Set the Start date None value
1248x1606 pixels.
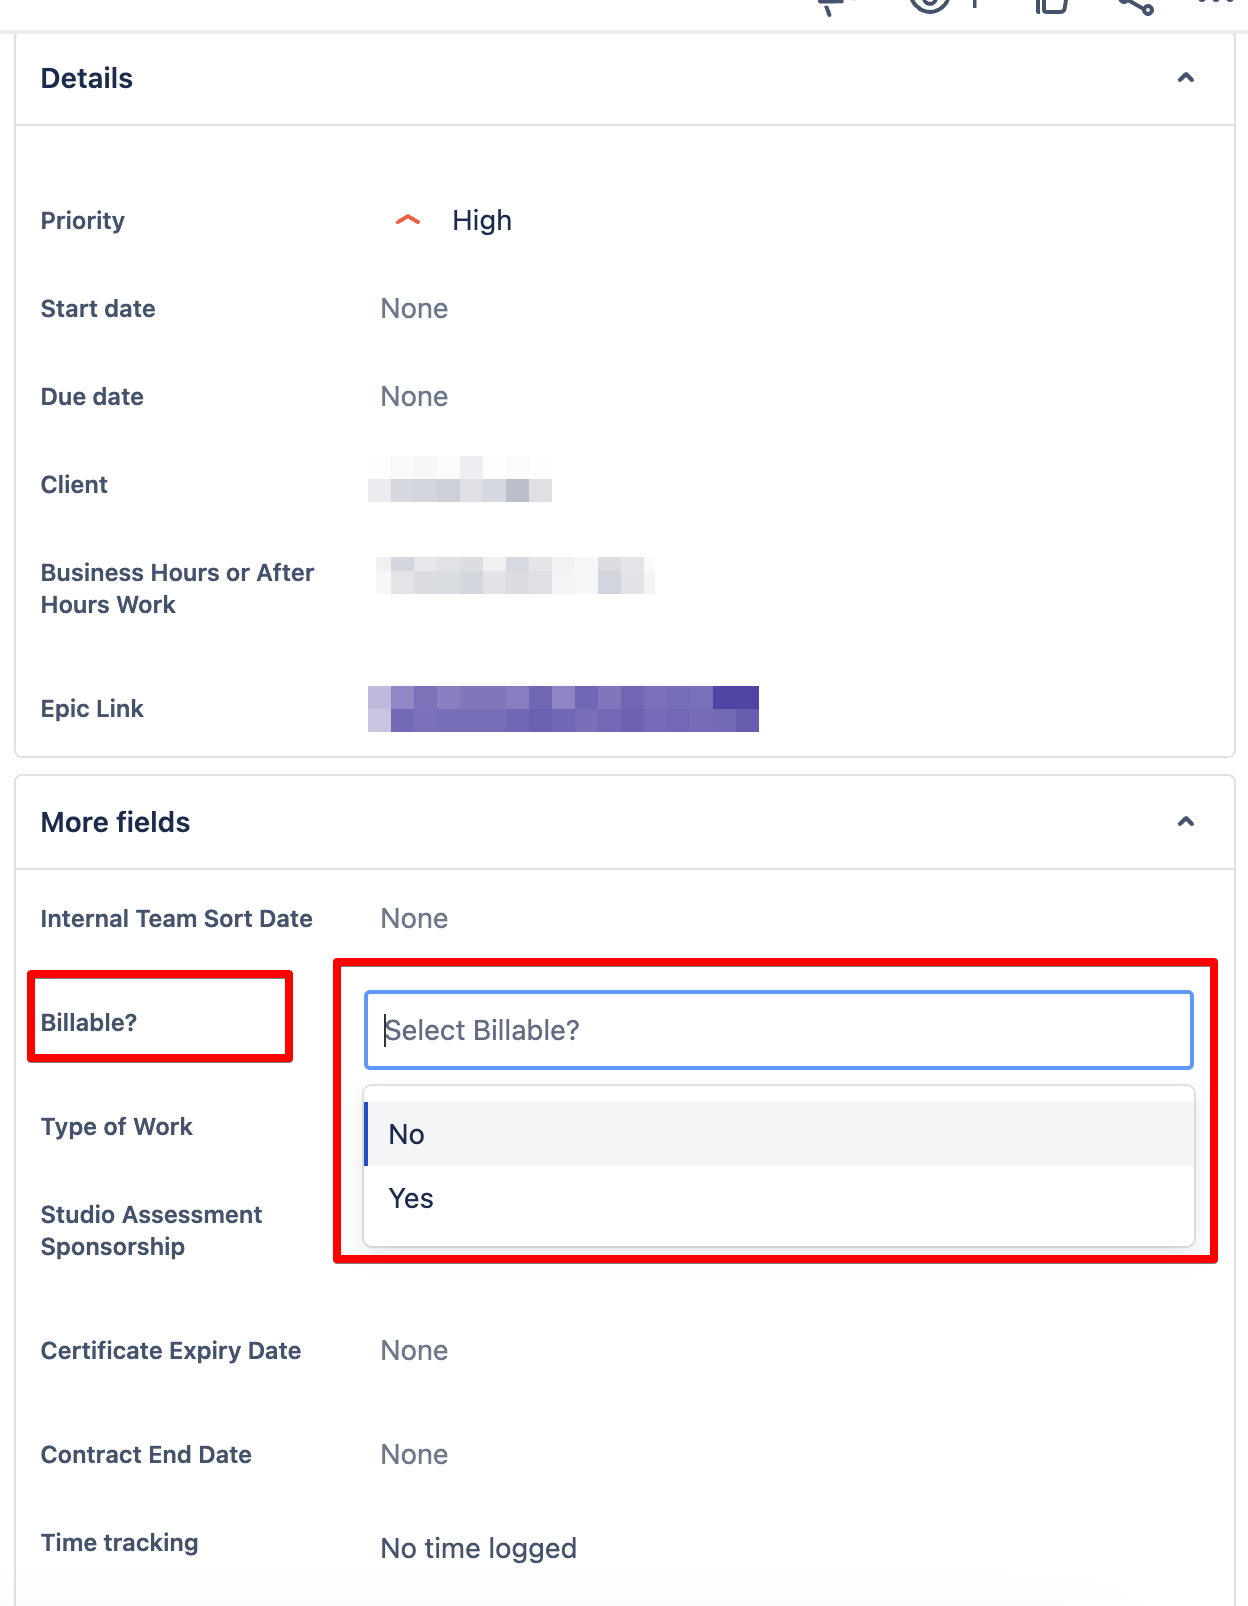(414, 308)
